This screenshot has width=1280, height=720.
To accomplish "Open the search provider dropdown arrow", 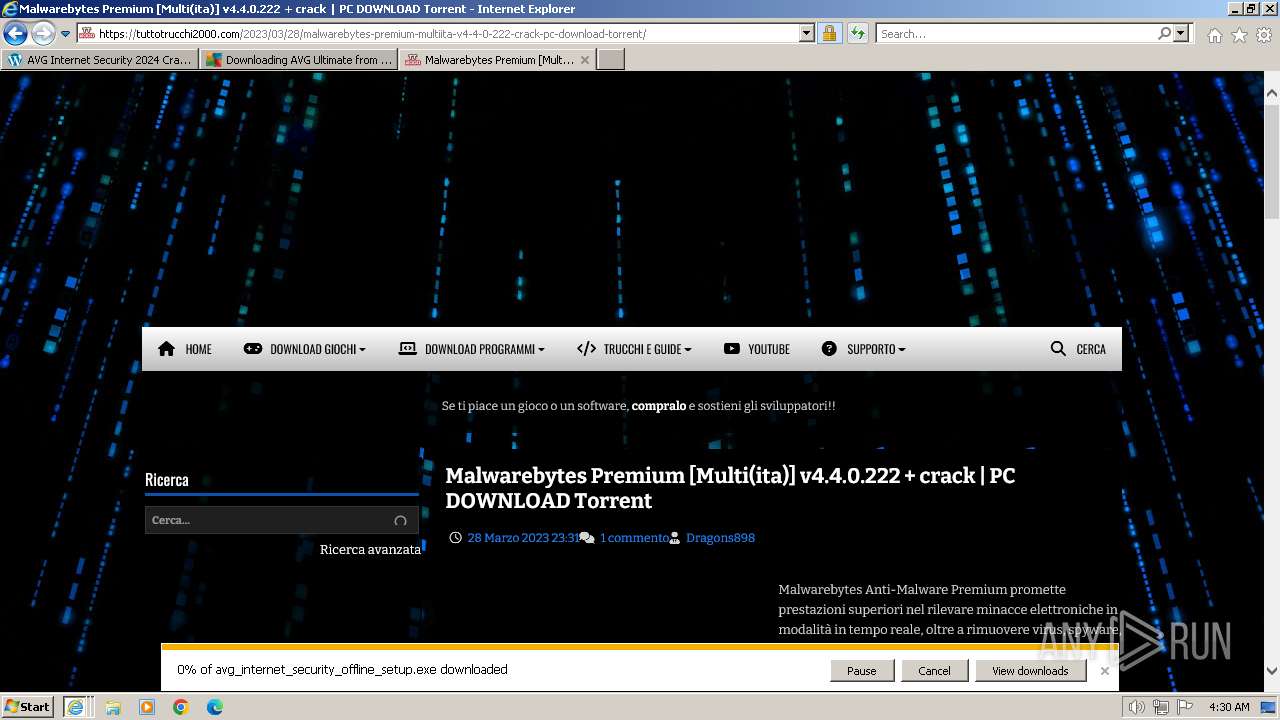I will tap(1181, 34).
